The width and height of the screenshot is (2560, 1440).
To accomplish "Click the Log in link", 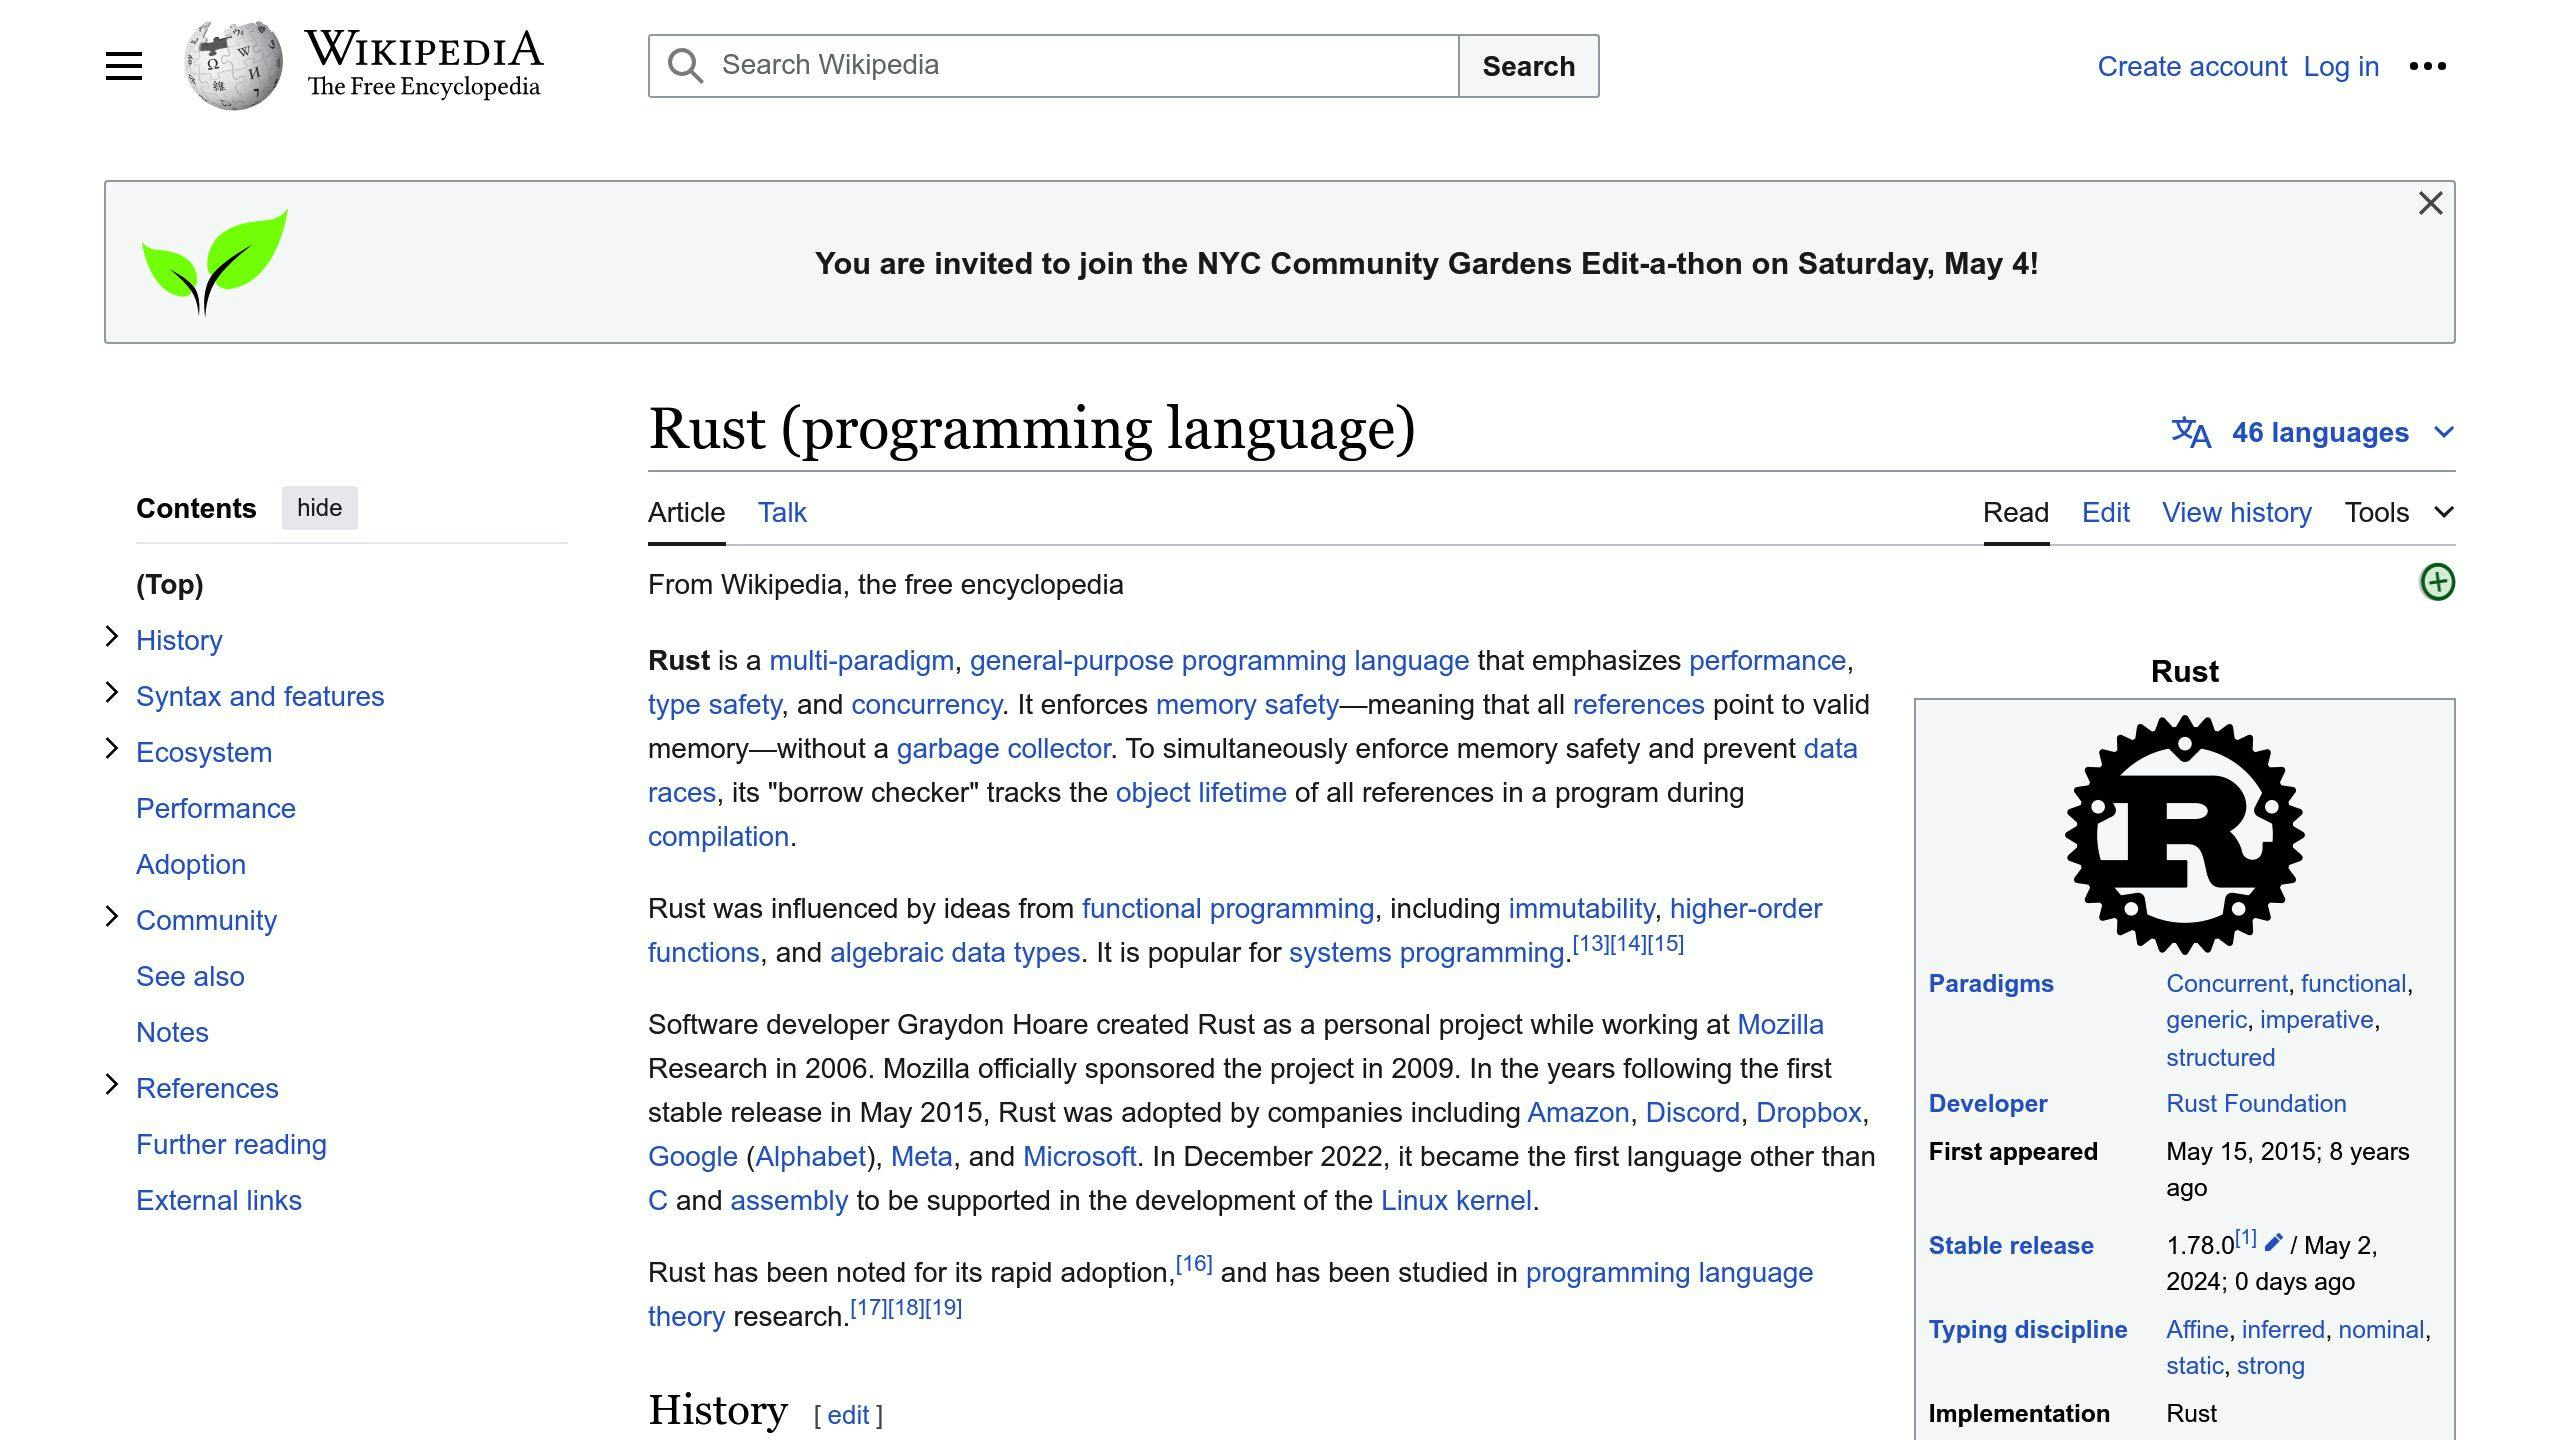I will 2341,66.
